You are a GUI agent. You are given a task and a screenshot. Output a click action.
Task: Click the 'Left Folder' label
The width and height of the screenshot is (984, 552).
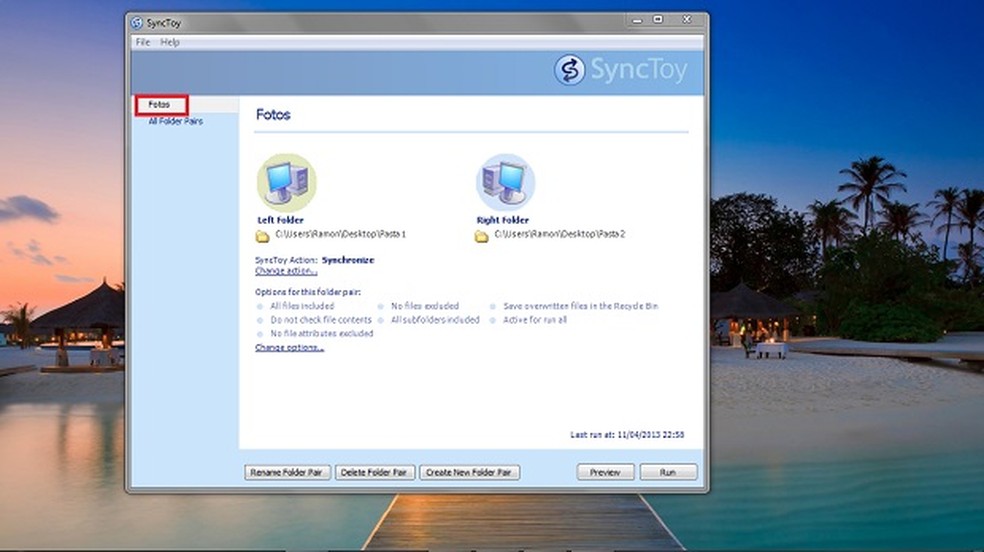(281, 220)
